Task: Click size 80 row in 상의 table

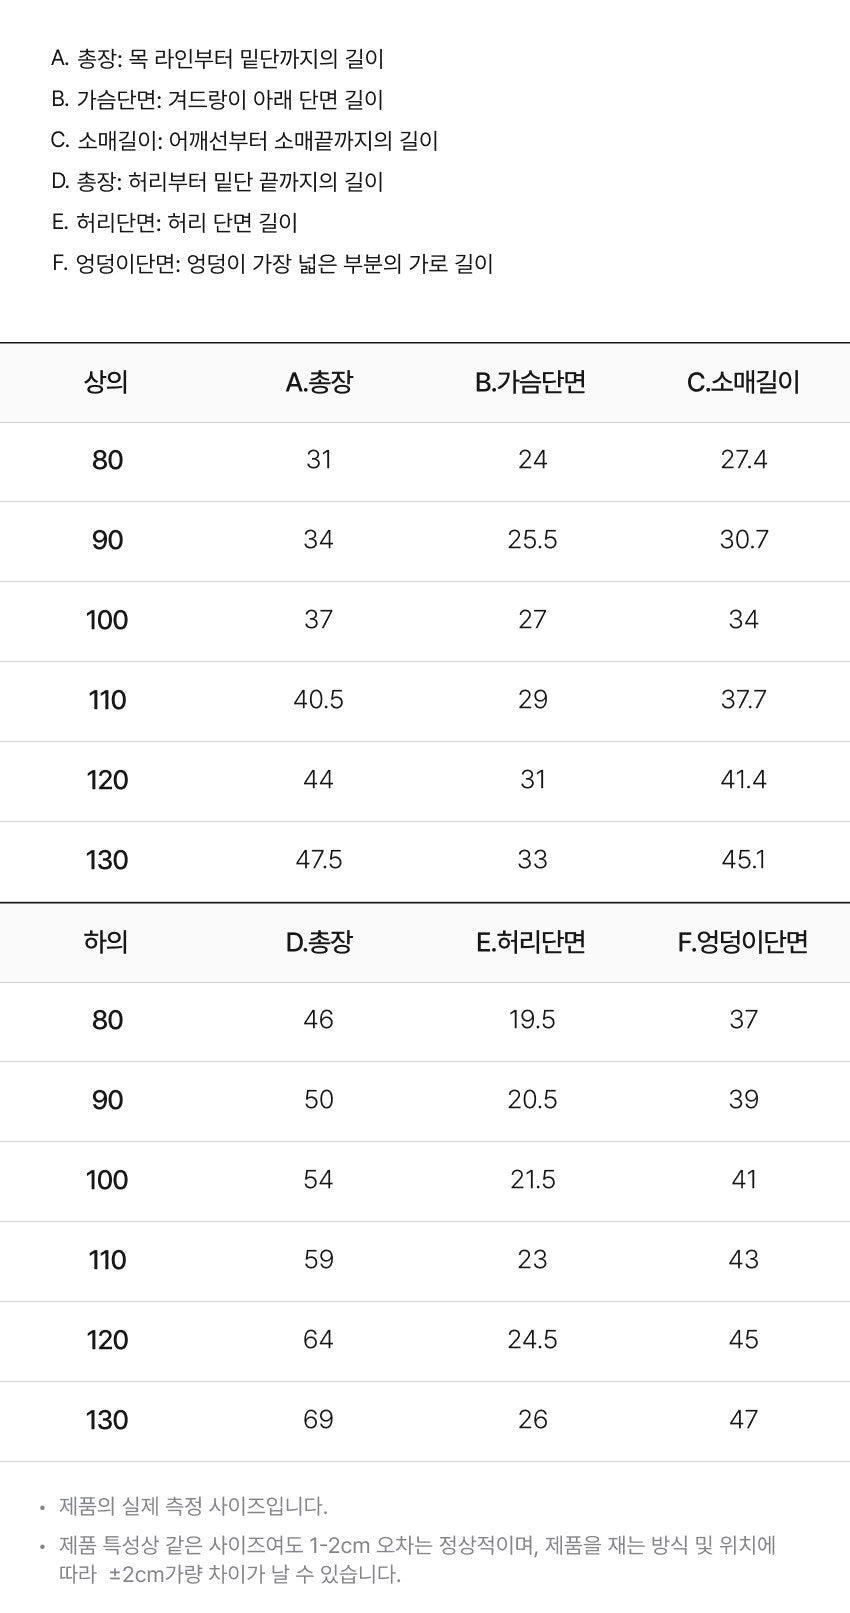Action: [x=425, y=461]
